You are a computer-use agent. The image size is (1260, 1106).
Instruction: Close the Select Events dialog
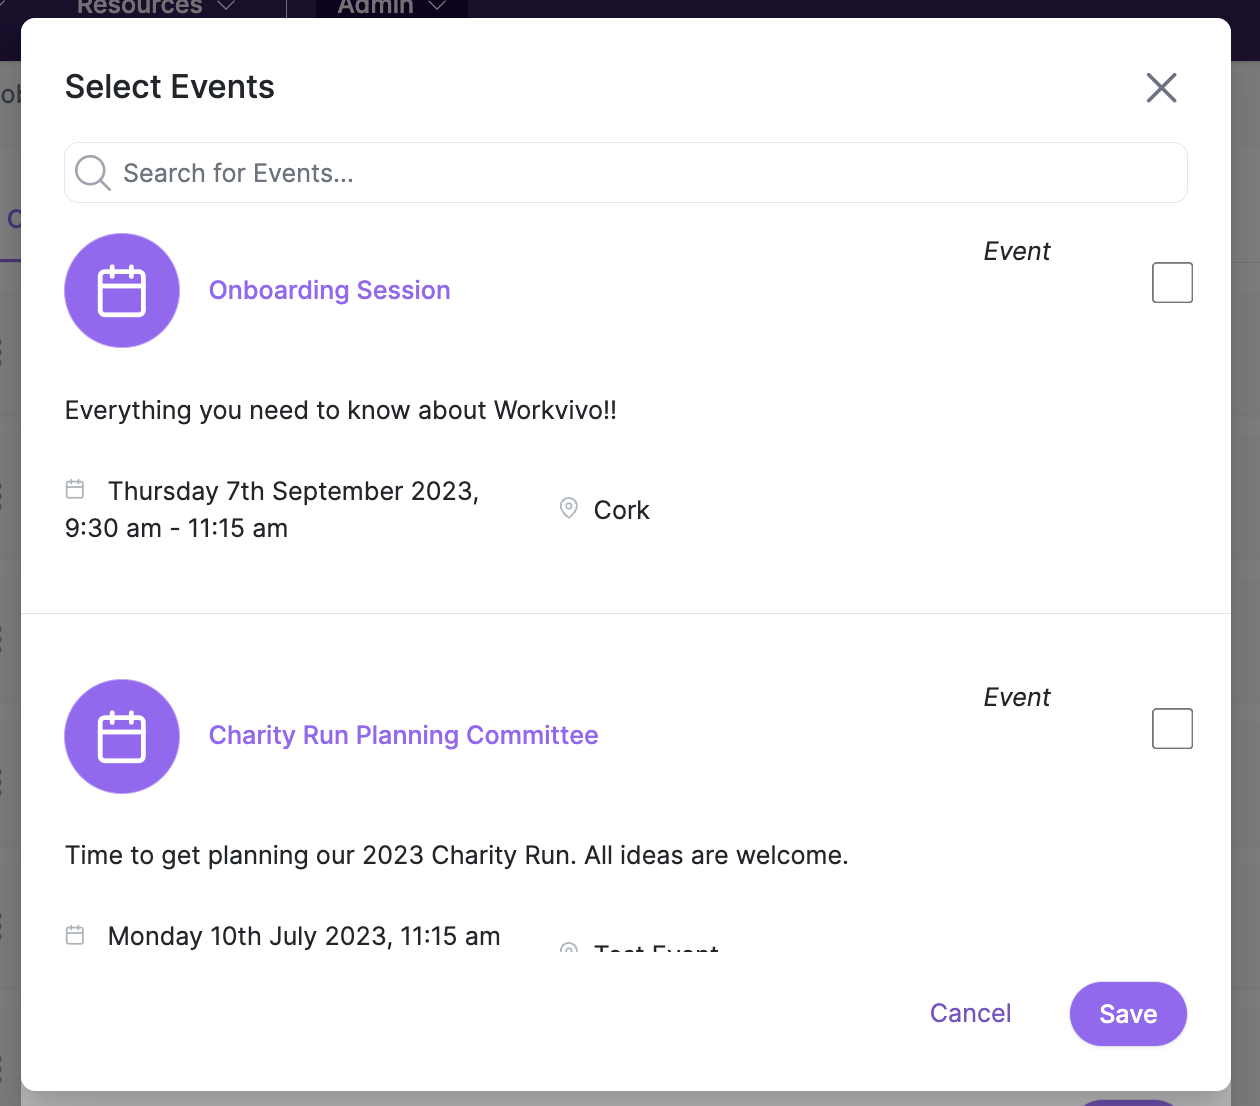[x=1161, y=88]
